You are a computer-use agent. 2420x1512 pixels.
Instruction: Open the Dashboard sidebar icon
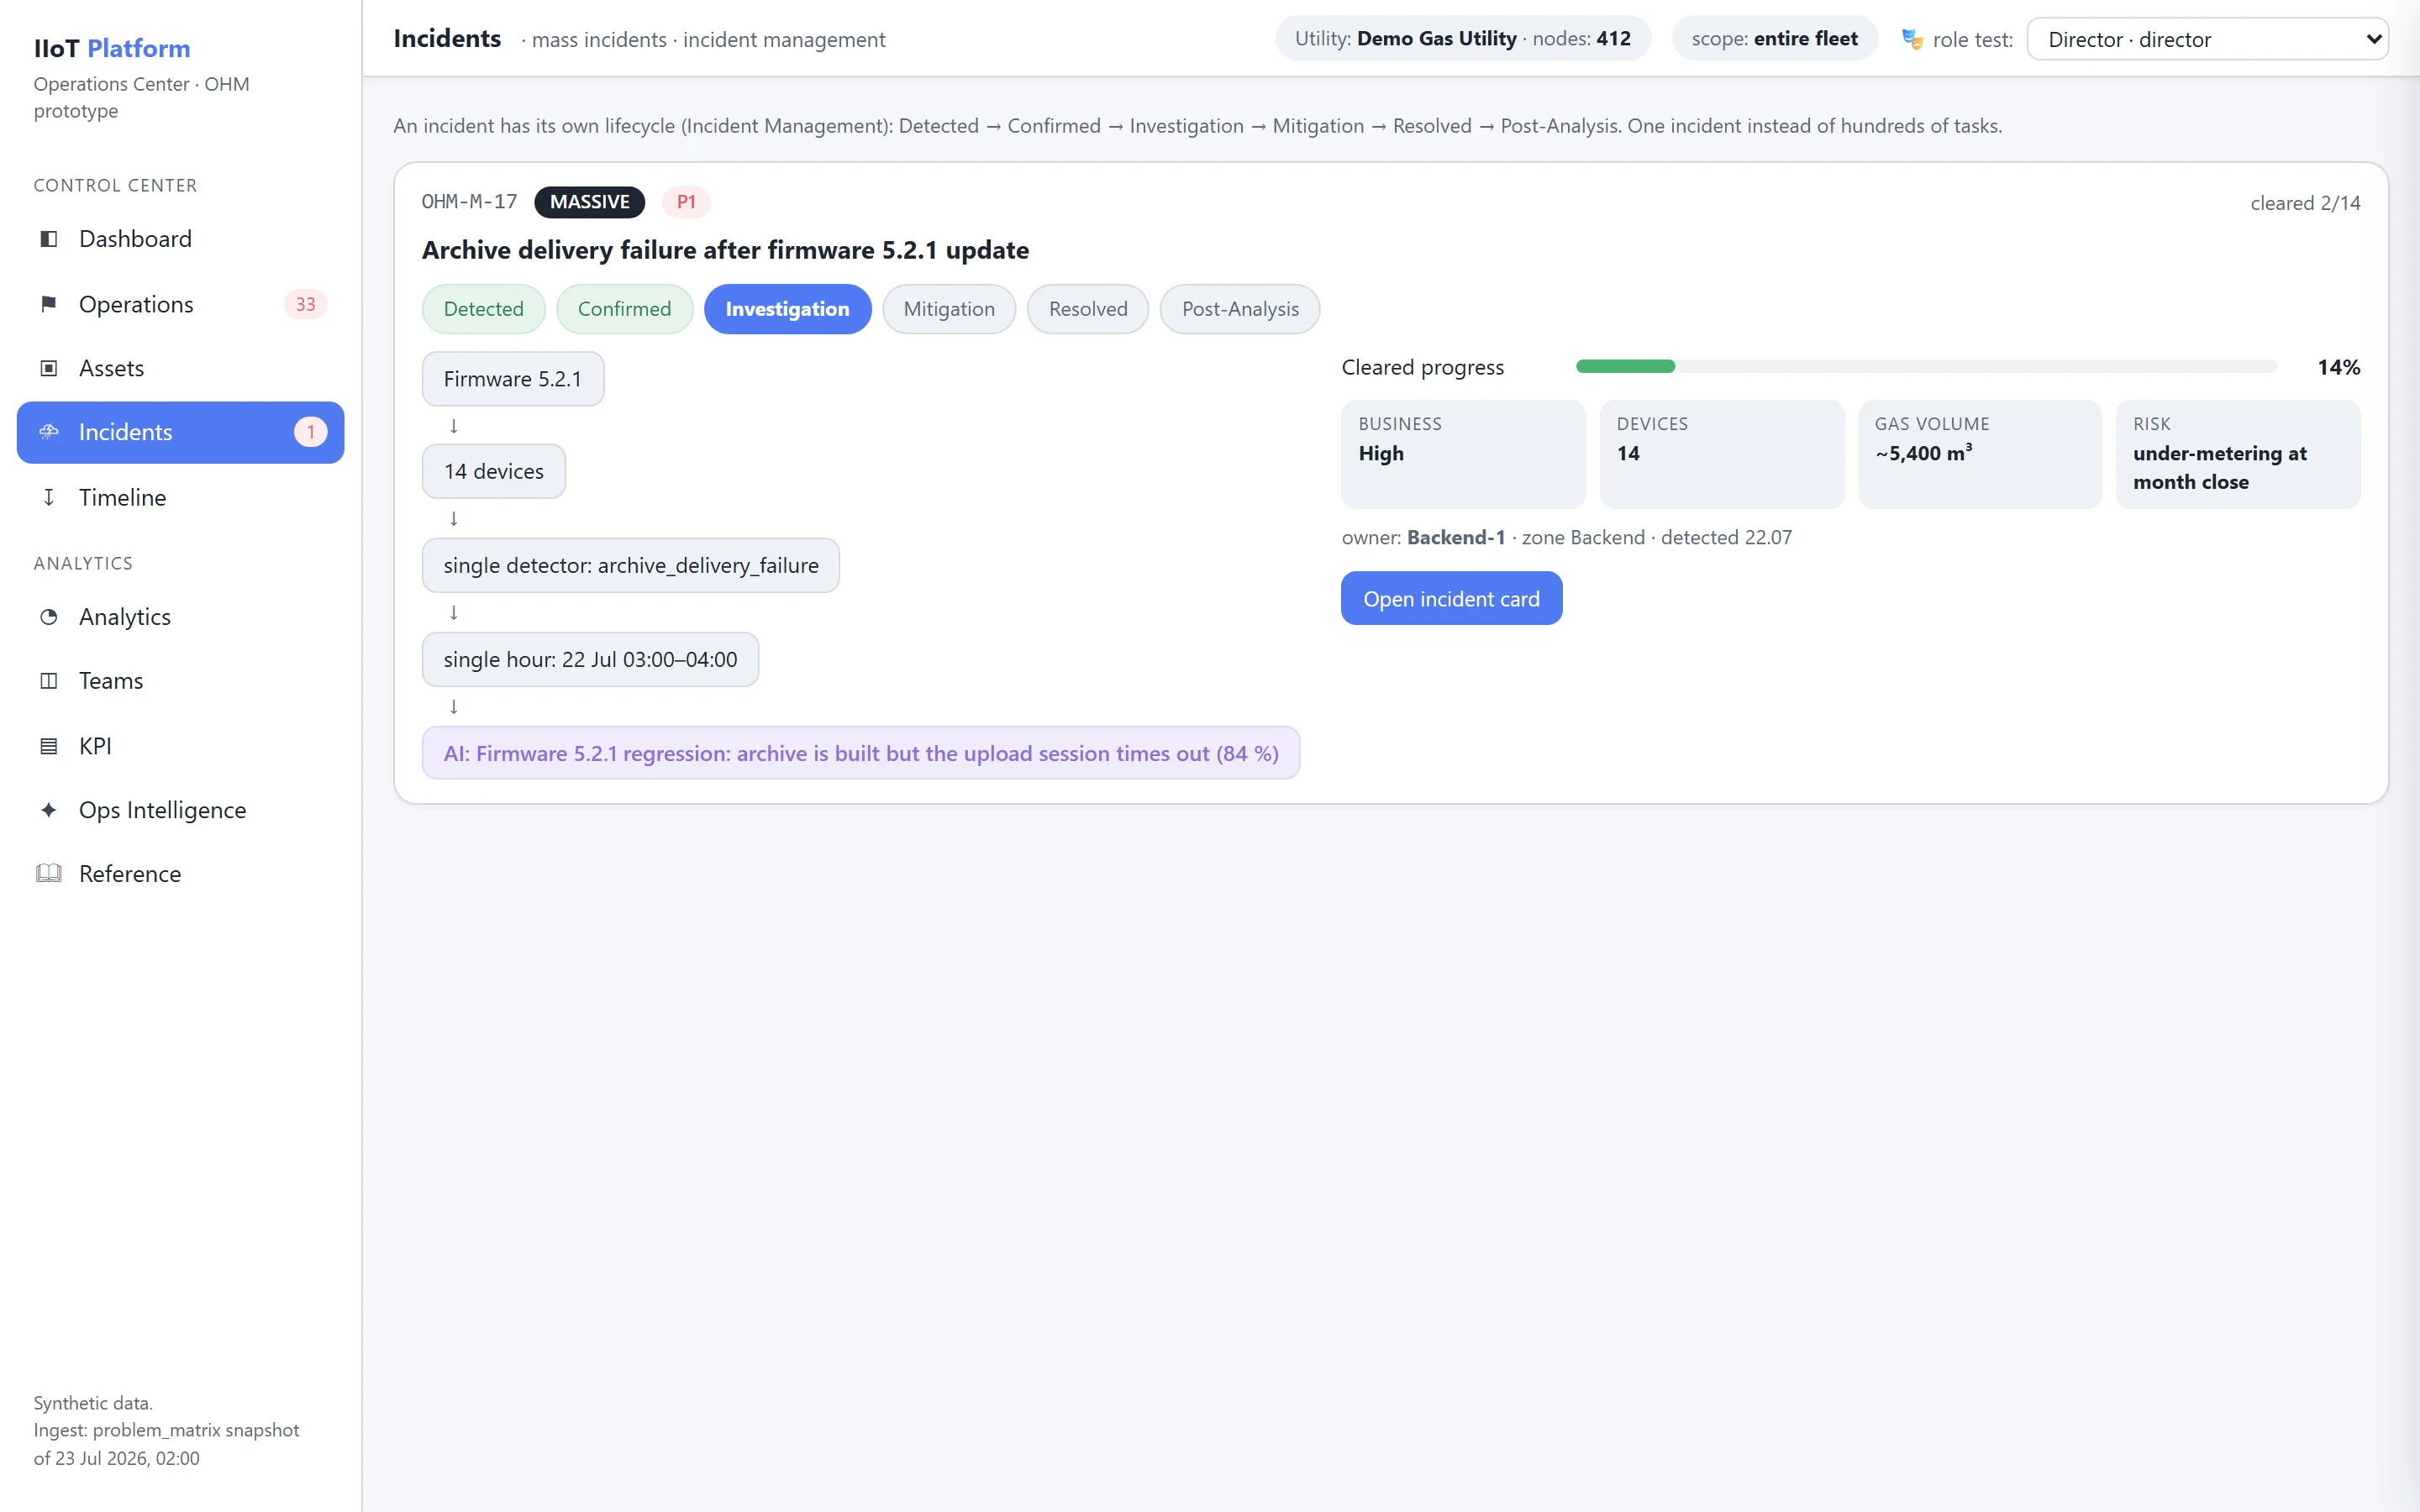[48, 239]
